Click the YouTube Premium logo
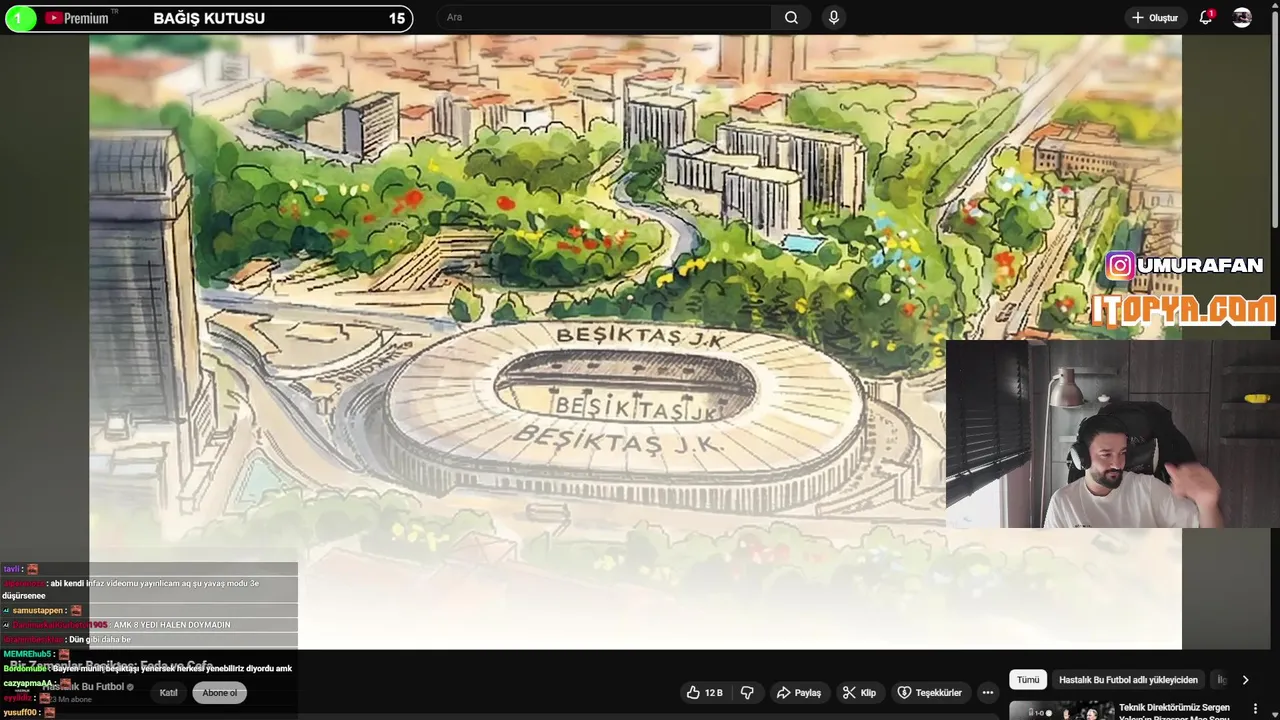Image resolution: width=1280 pixels, height=720 pixels. pos(79,18)
